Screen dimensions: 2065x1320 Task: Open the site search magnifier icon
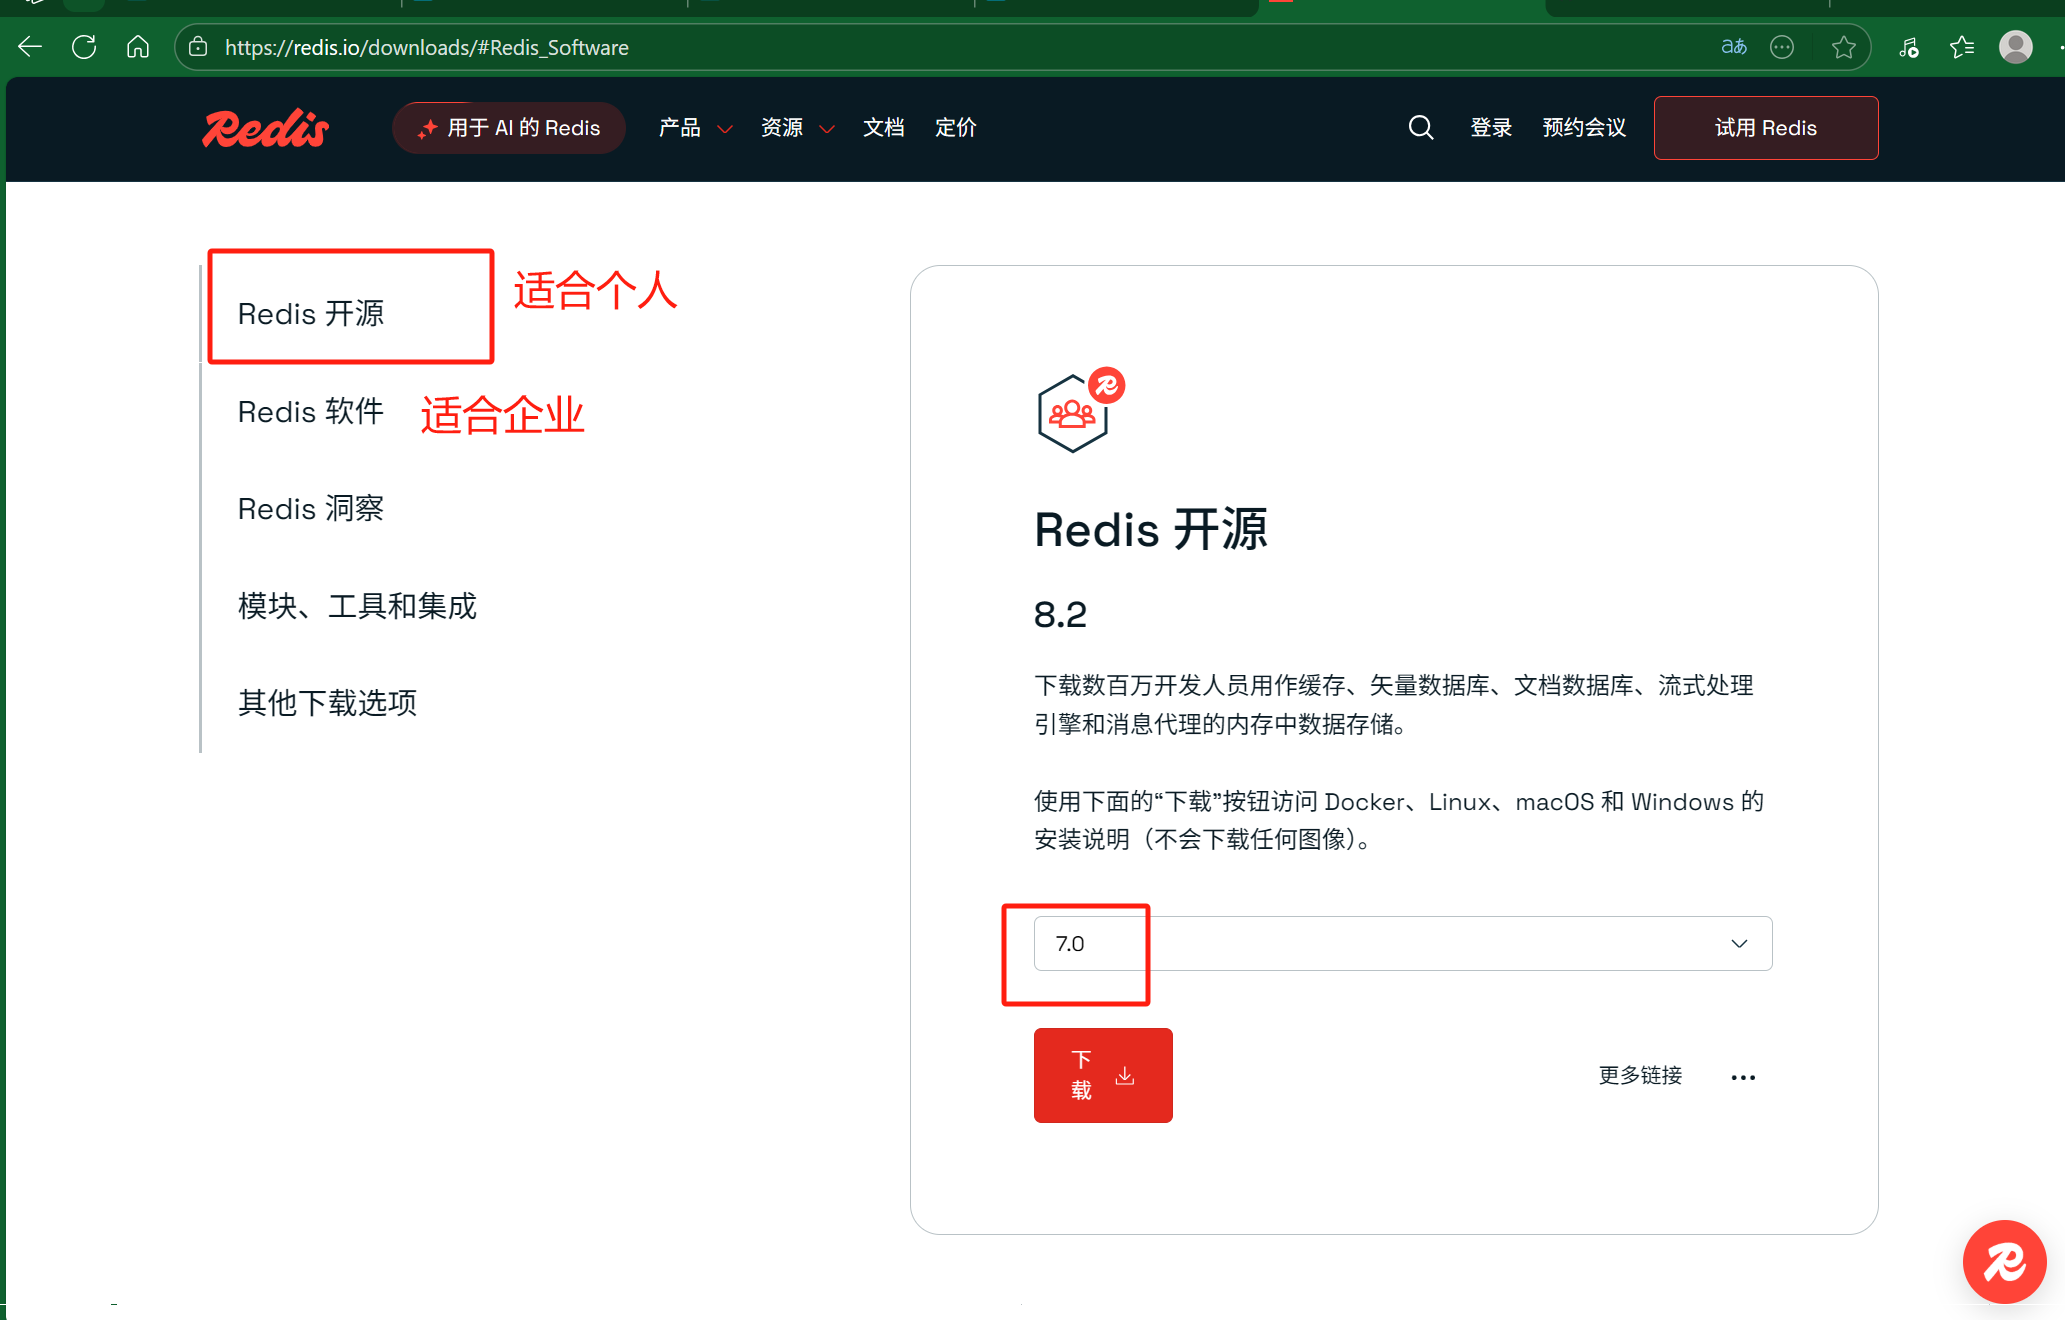click(1420, 128)
